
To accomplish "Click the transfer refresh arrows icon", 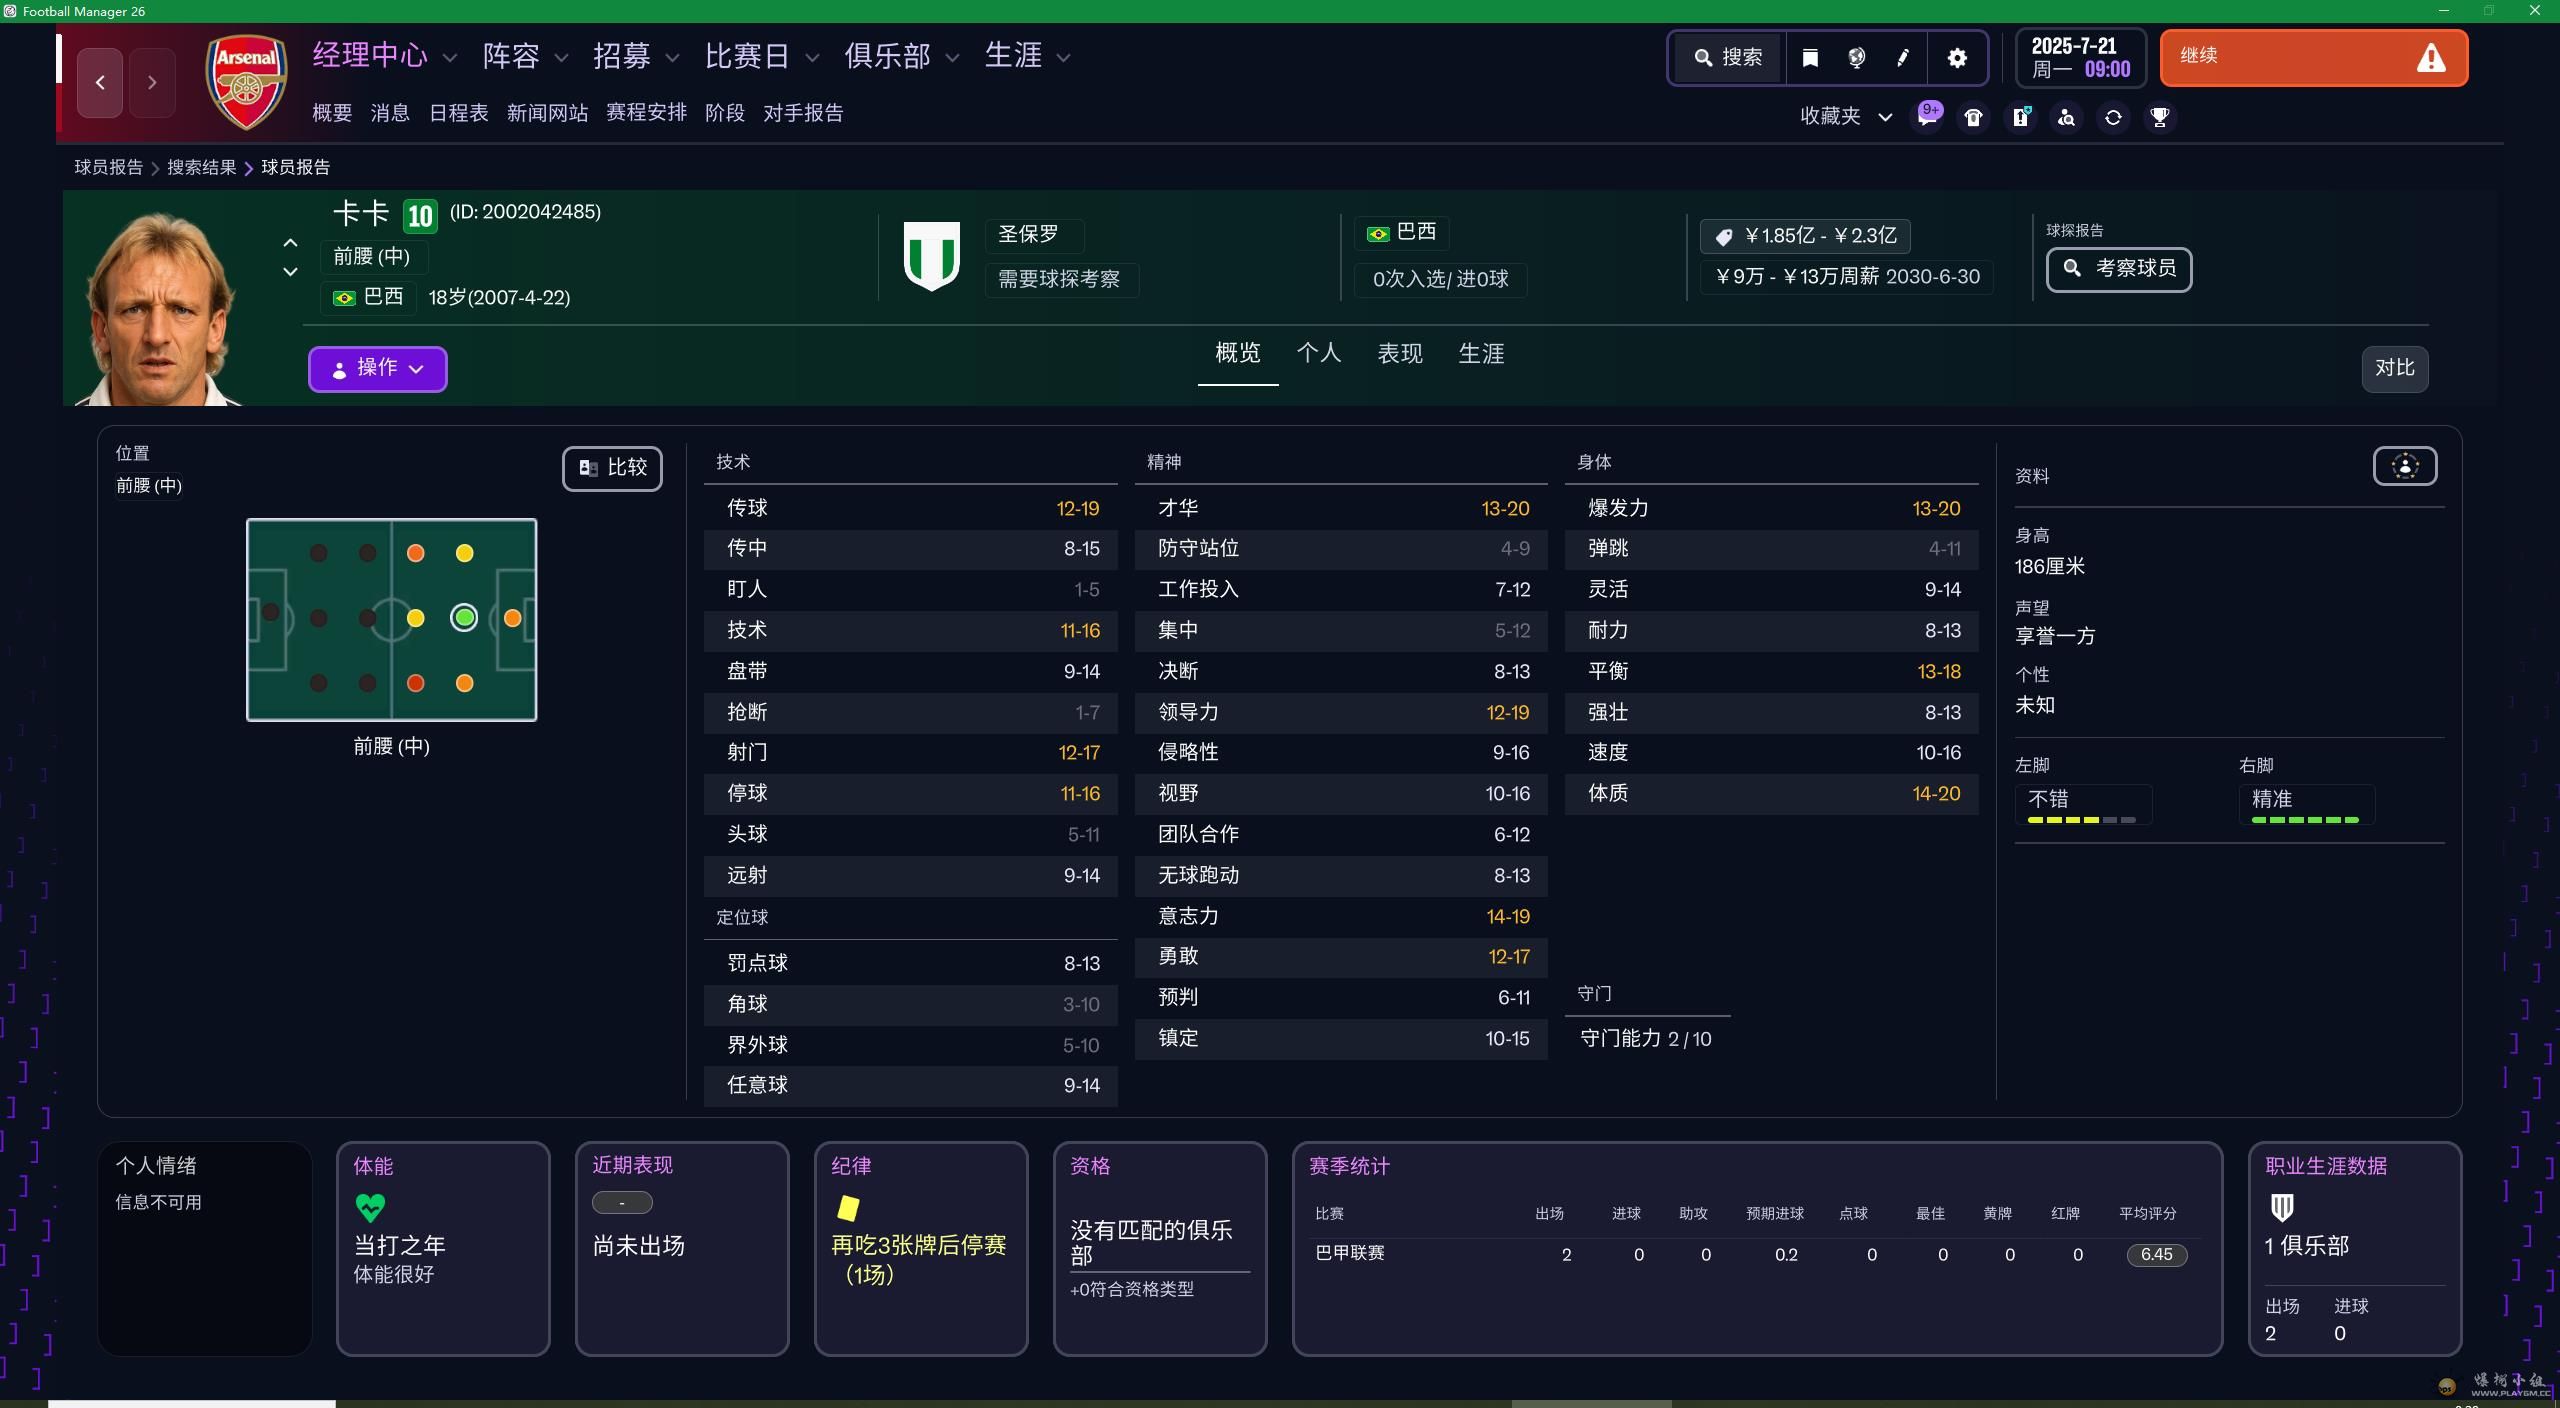I will point(2113,118).
